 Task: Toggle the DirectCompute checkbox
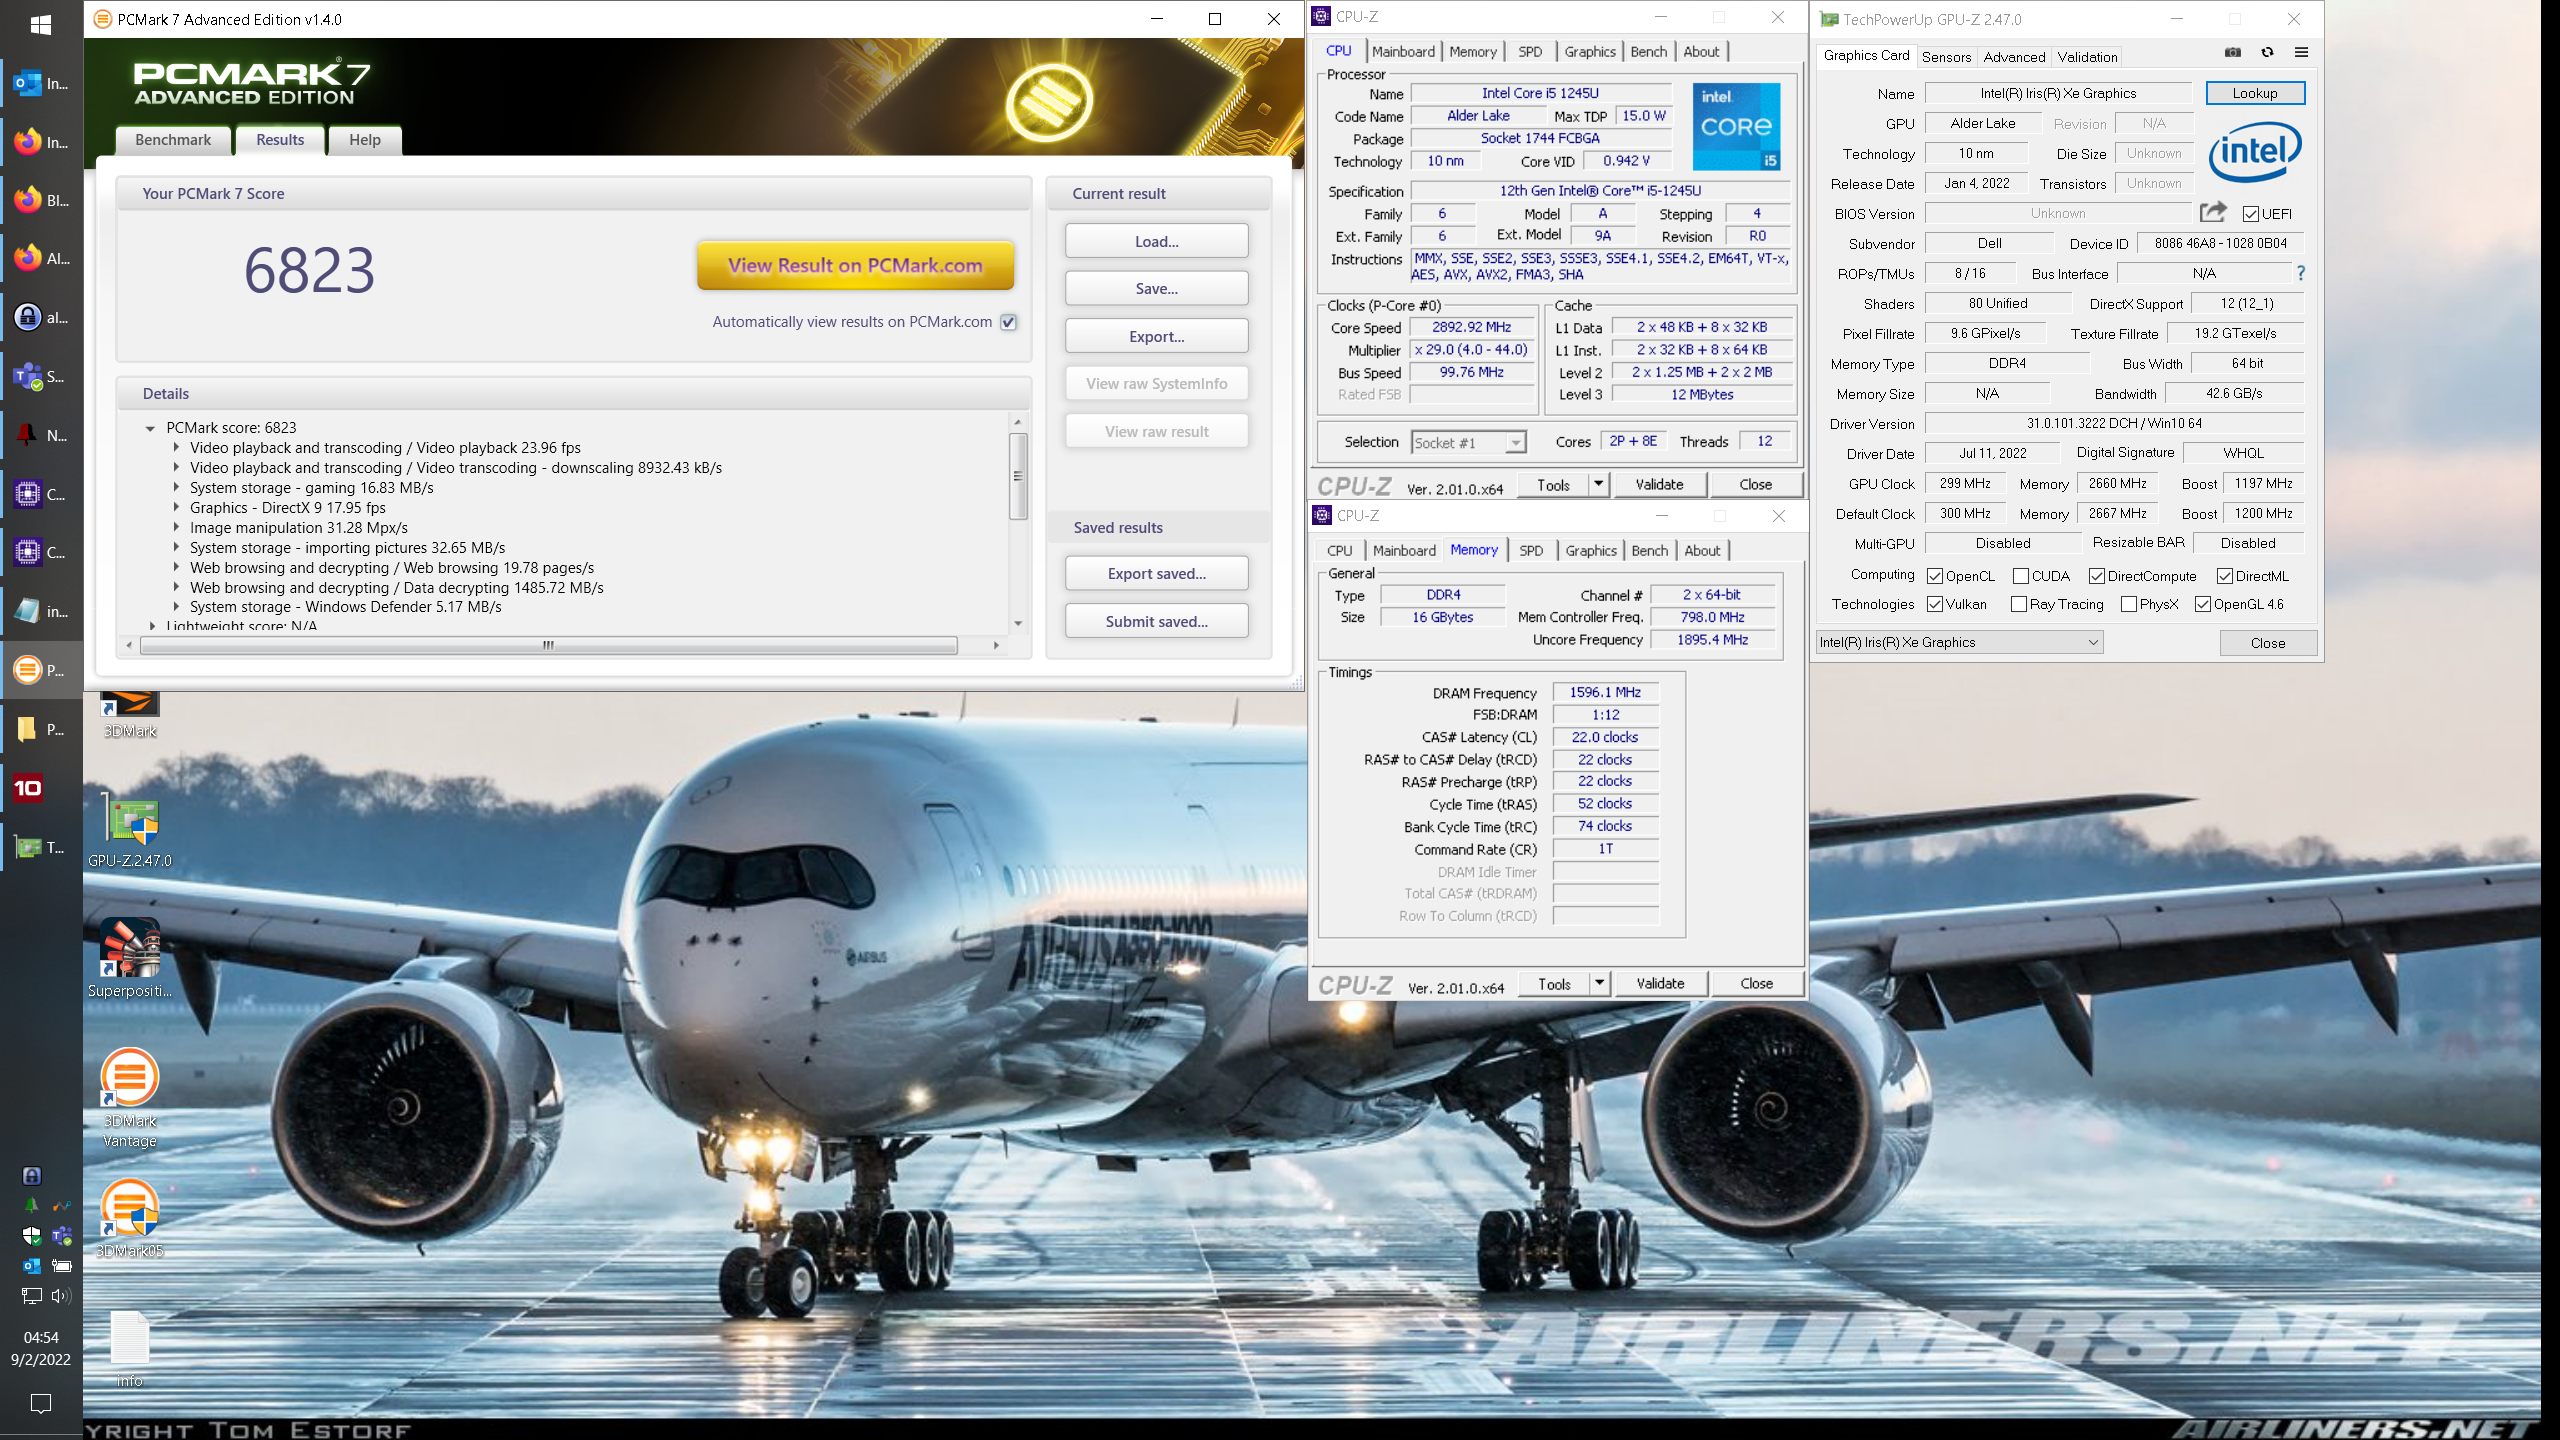click(2097, 576)
